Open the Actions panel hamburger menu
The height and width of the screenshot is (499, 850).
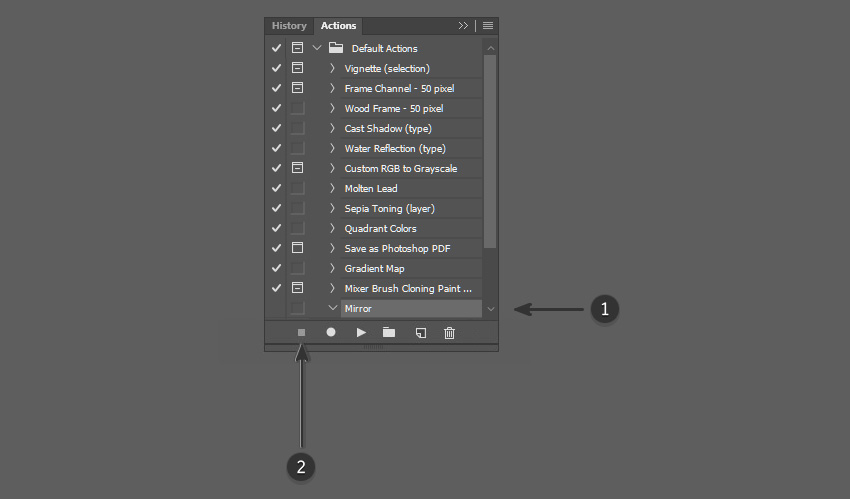point(488,25)
